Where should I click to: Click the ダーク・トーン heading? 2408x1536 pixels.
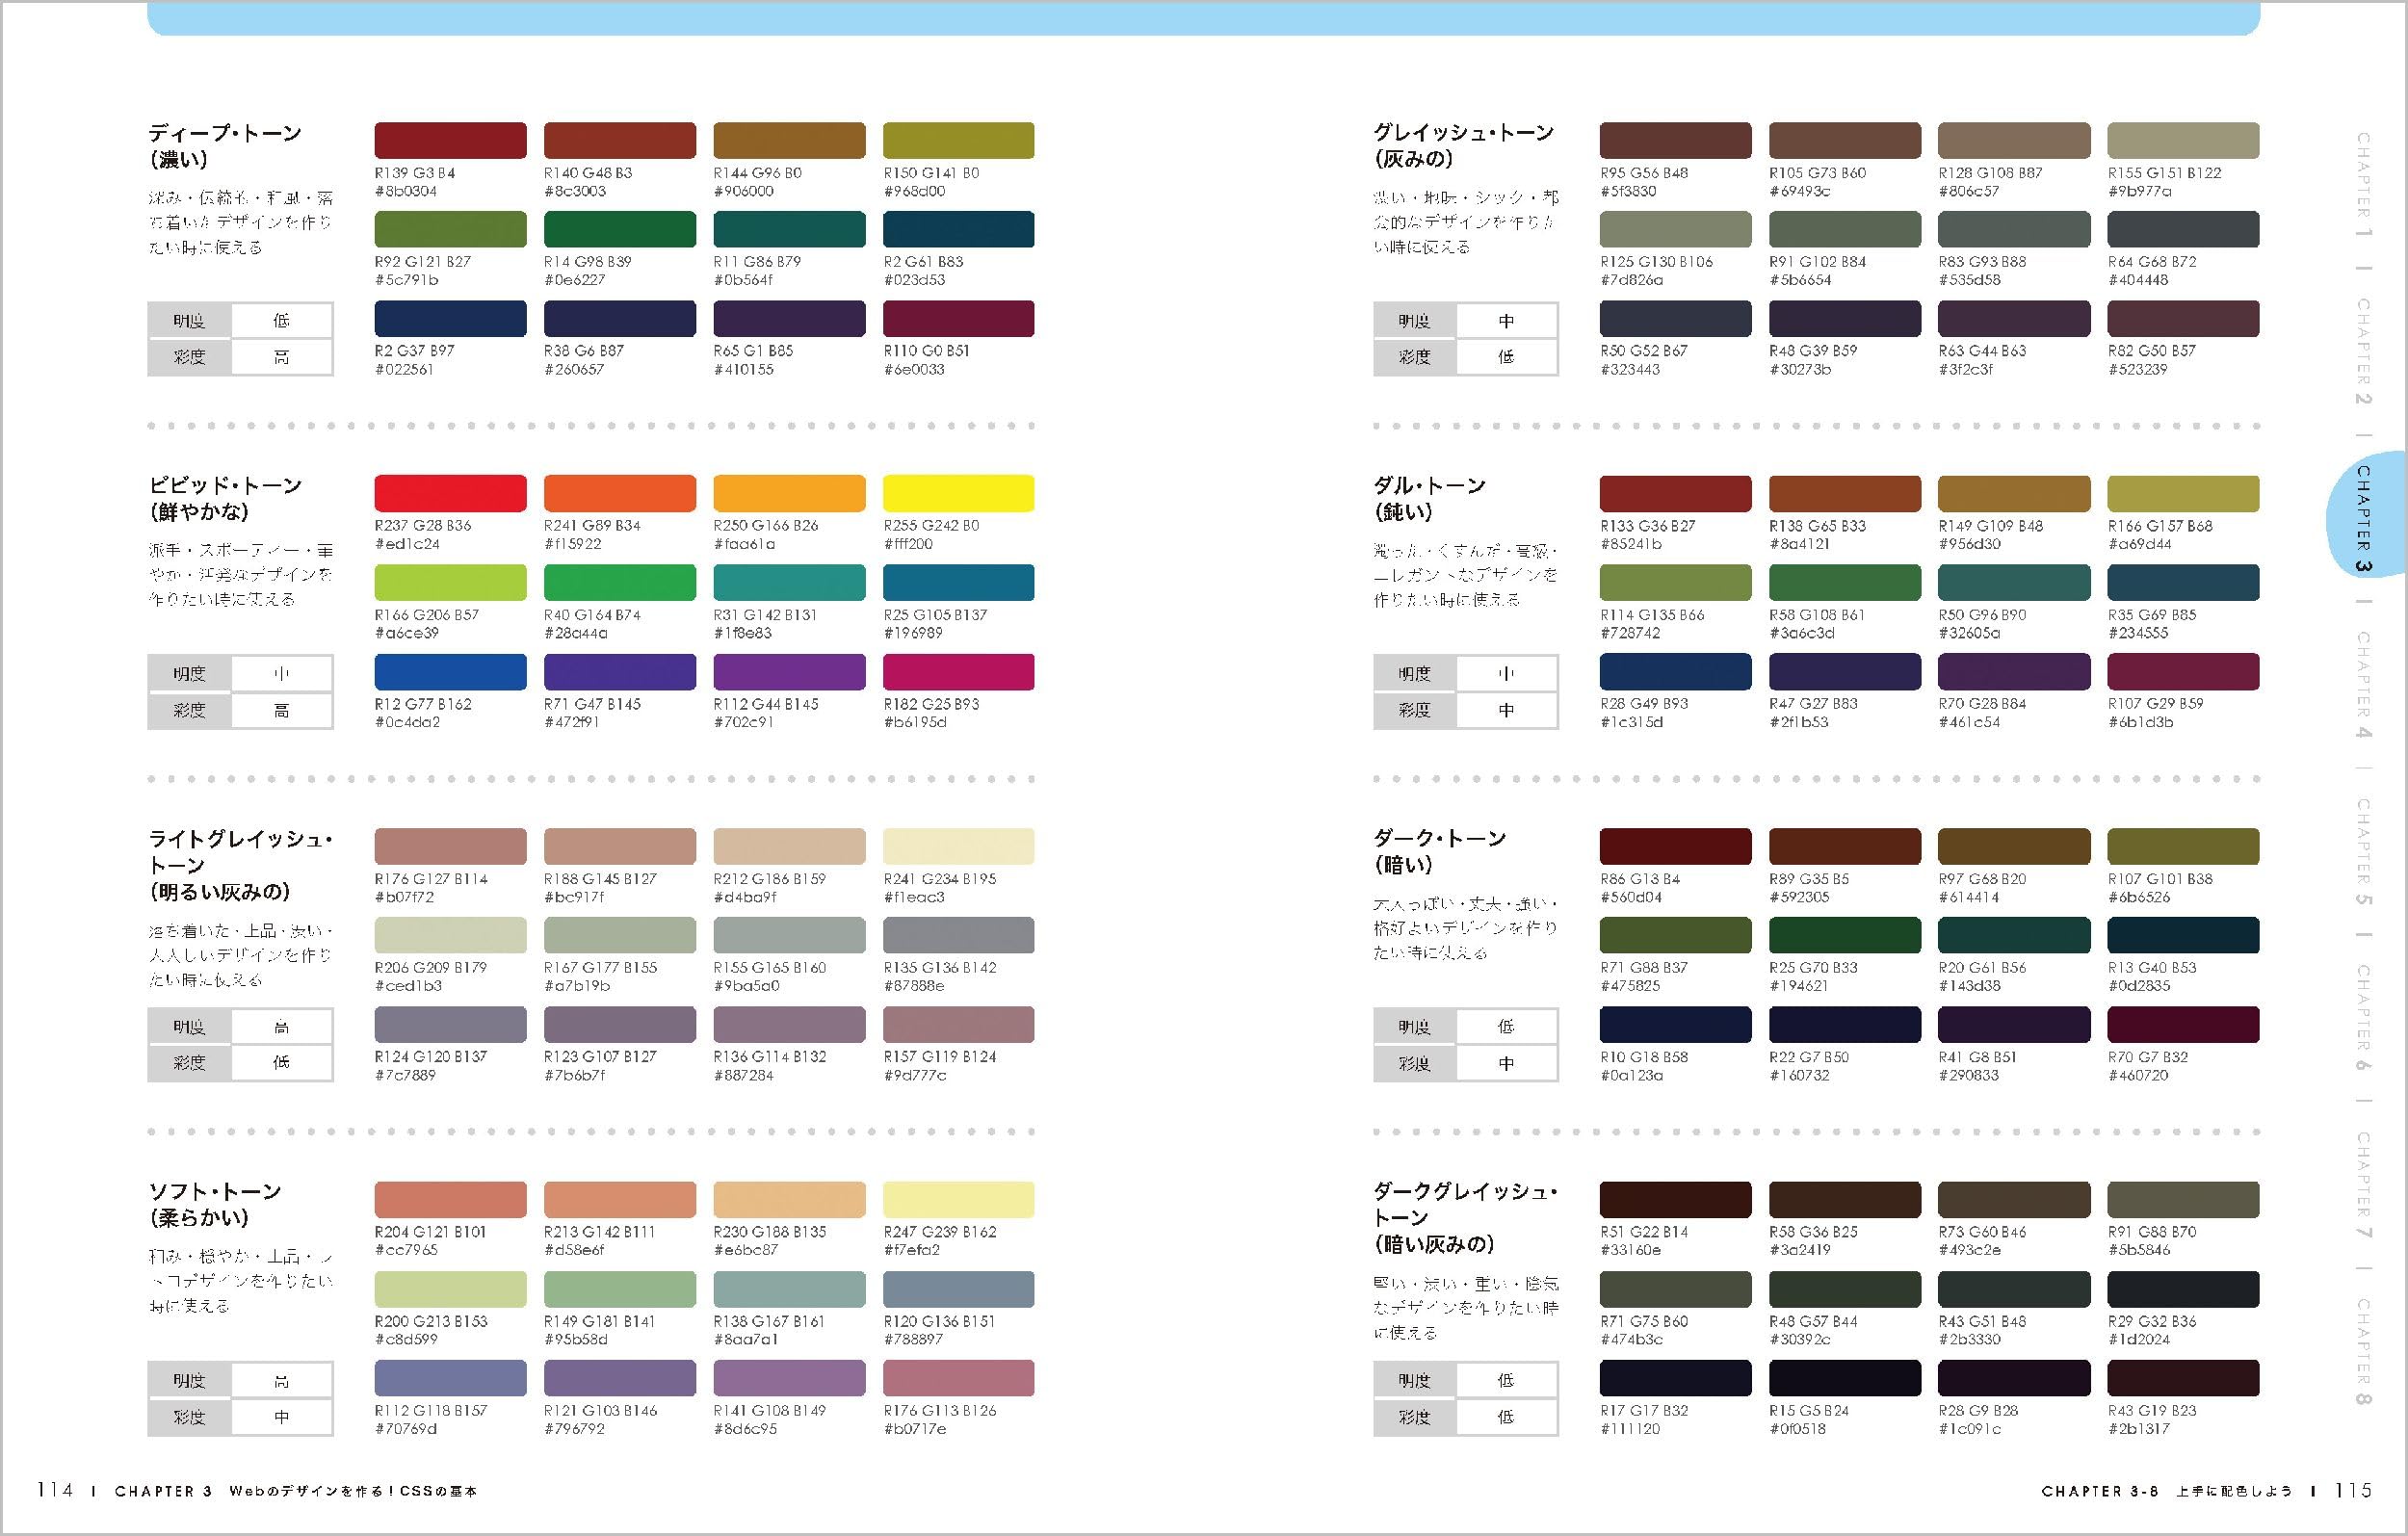[1439, 839]
